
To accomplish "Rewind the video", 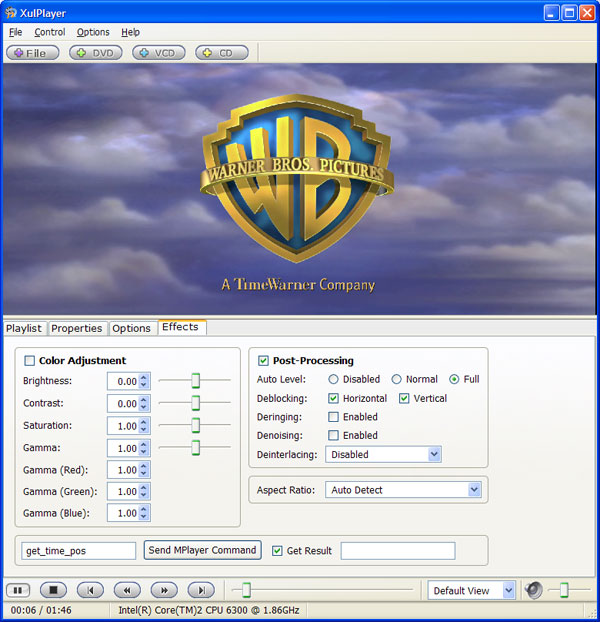I will point(127,590).
